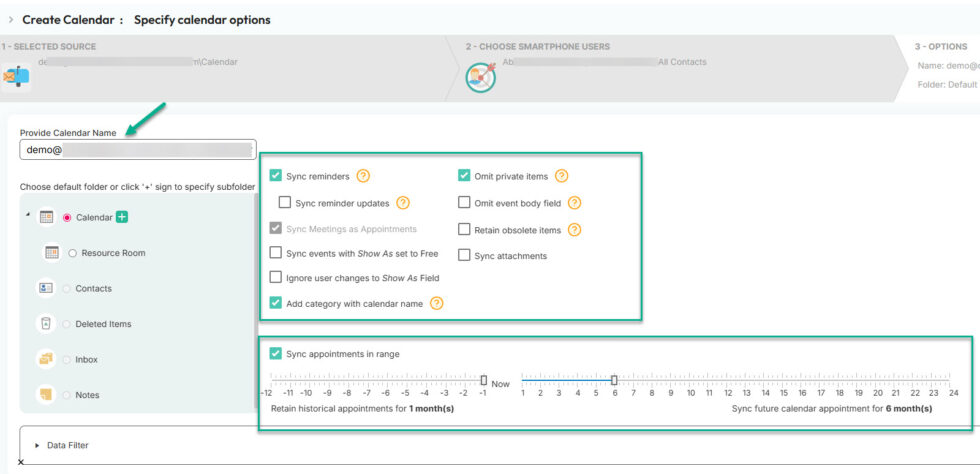The image size is (980, 474).
Task: Expand the Data Filter section
Action: click(x=38, y=445)
